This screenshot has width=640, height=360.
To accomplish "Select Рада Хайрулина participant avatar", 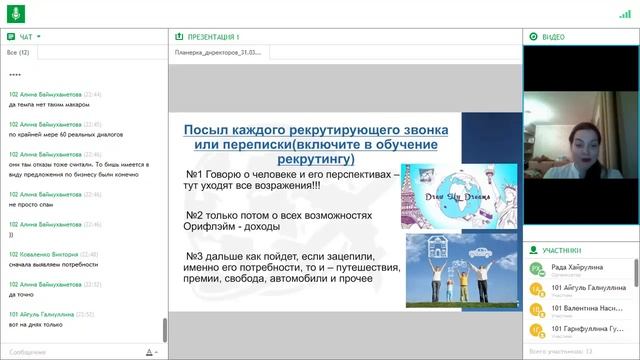I will pos(537,269).
